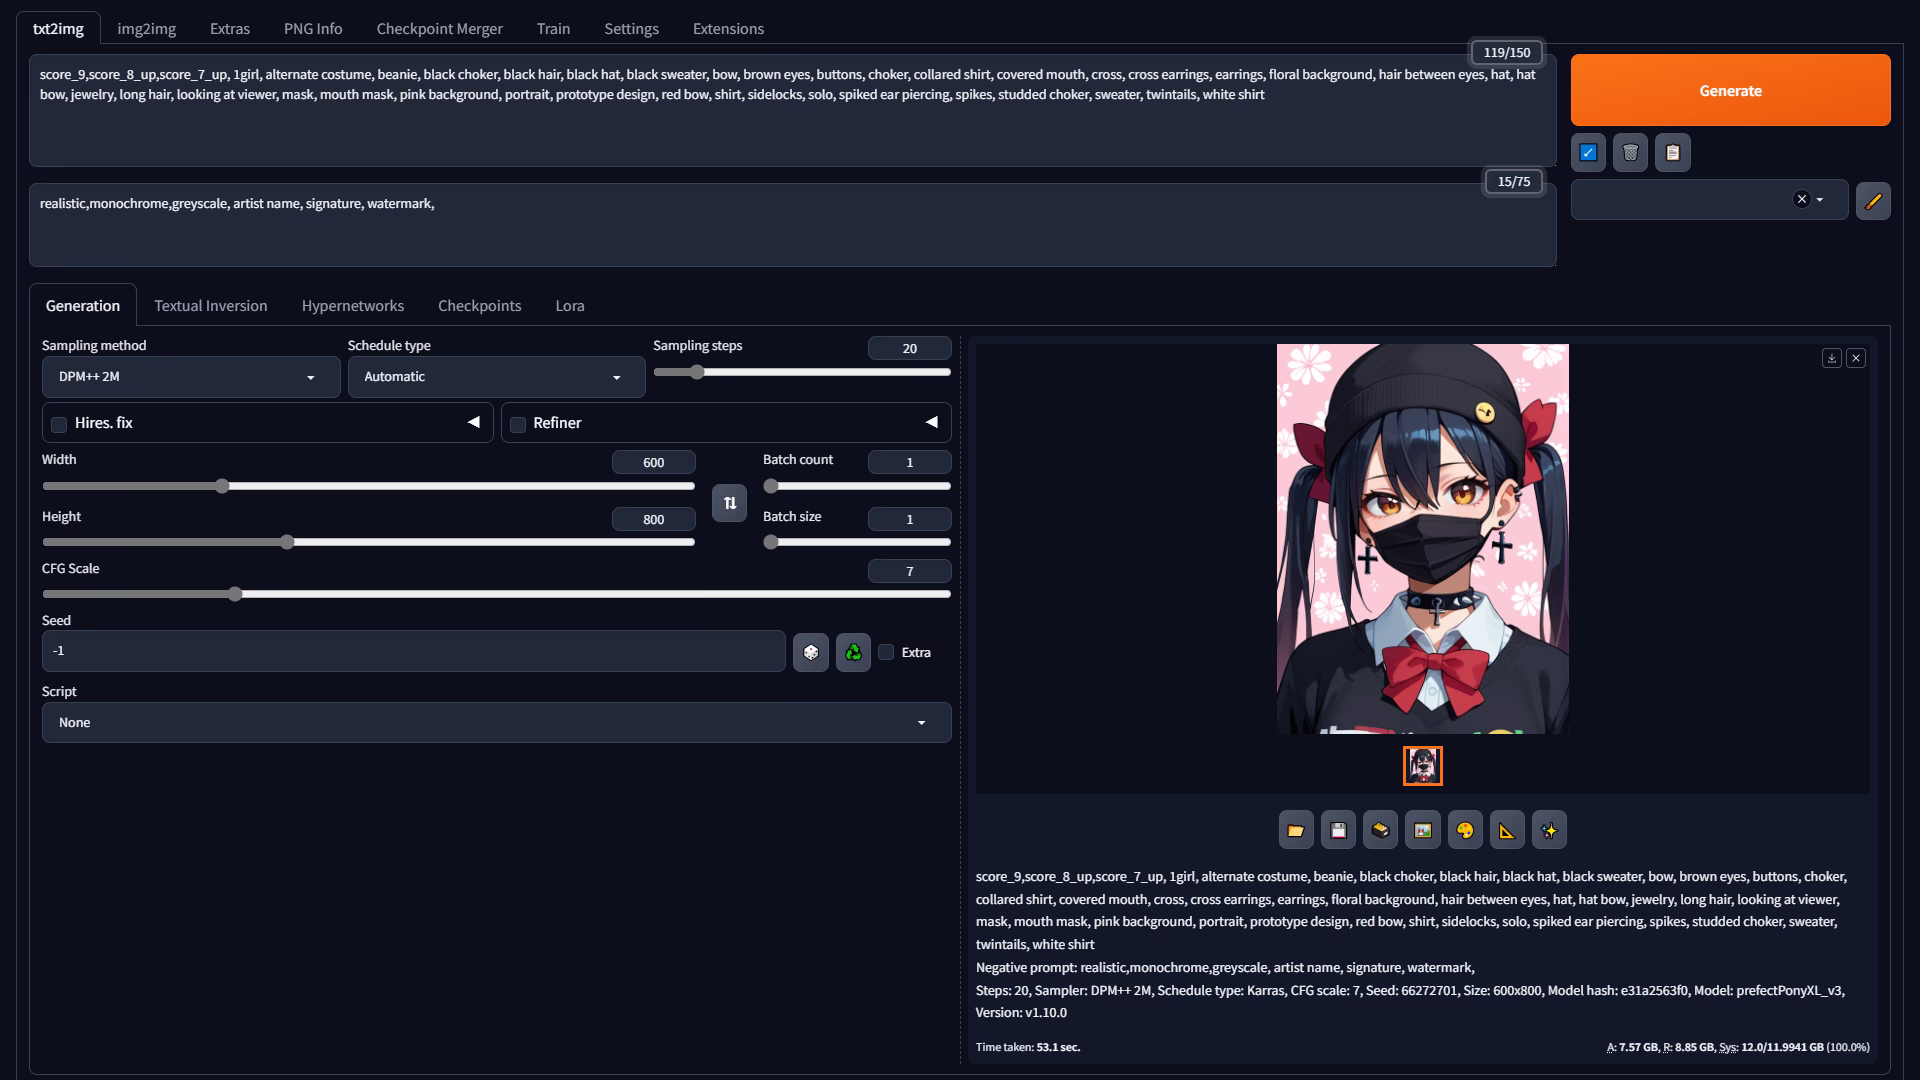Viewport: 1920px width, 1080px height.
Task: Click the Width number field showing 600
Action: (x=654, y=462)
